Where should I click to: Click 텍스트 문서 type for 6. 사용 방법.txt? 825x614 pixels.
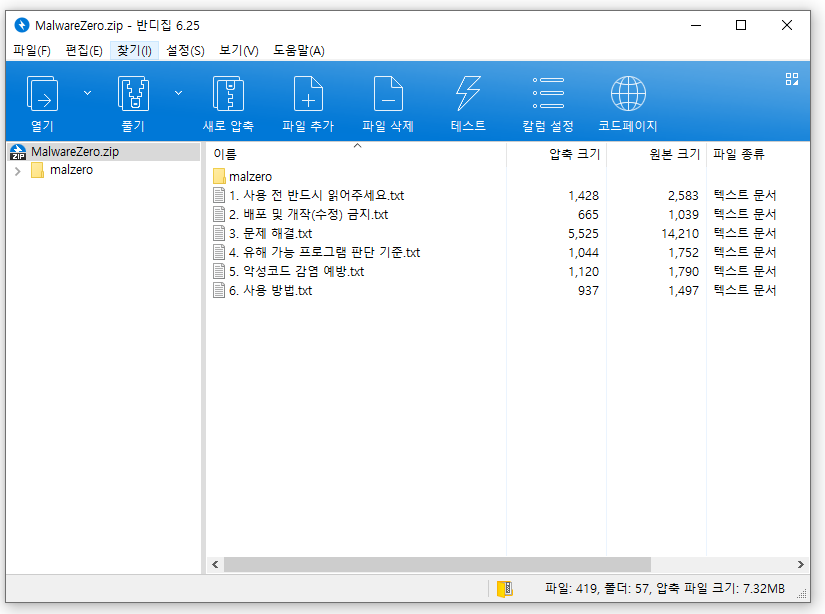(744, 290)
